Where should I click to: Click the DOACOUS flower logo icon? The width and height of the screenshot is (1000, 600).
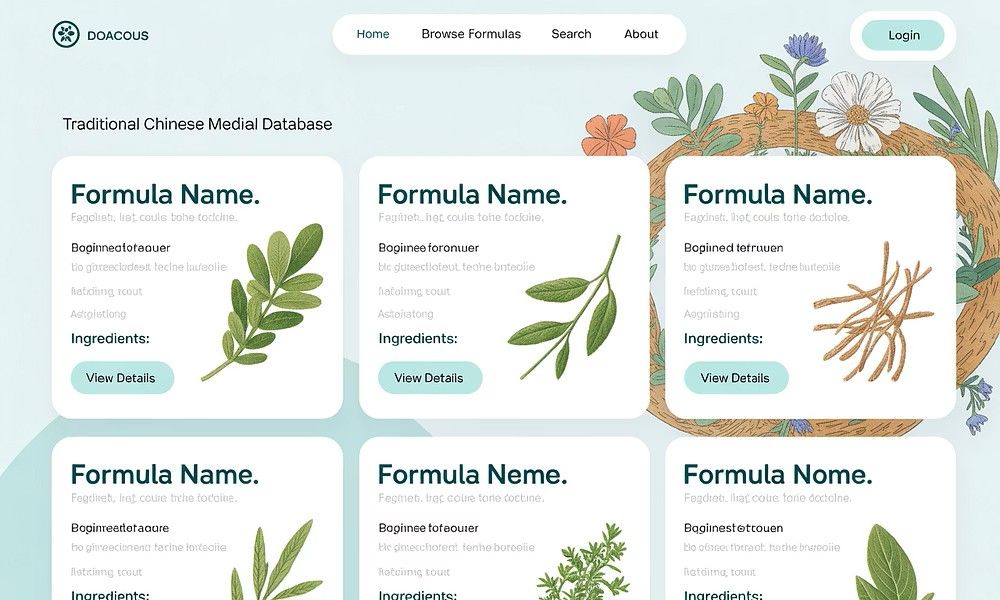coord(66,34)
